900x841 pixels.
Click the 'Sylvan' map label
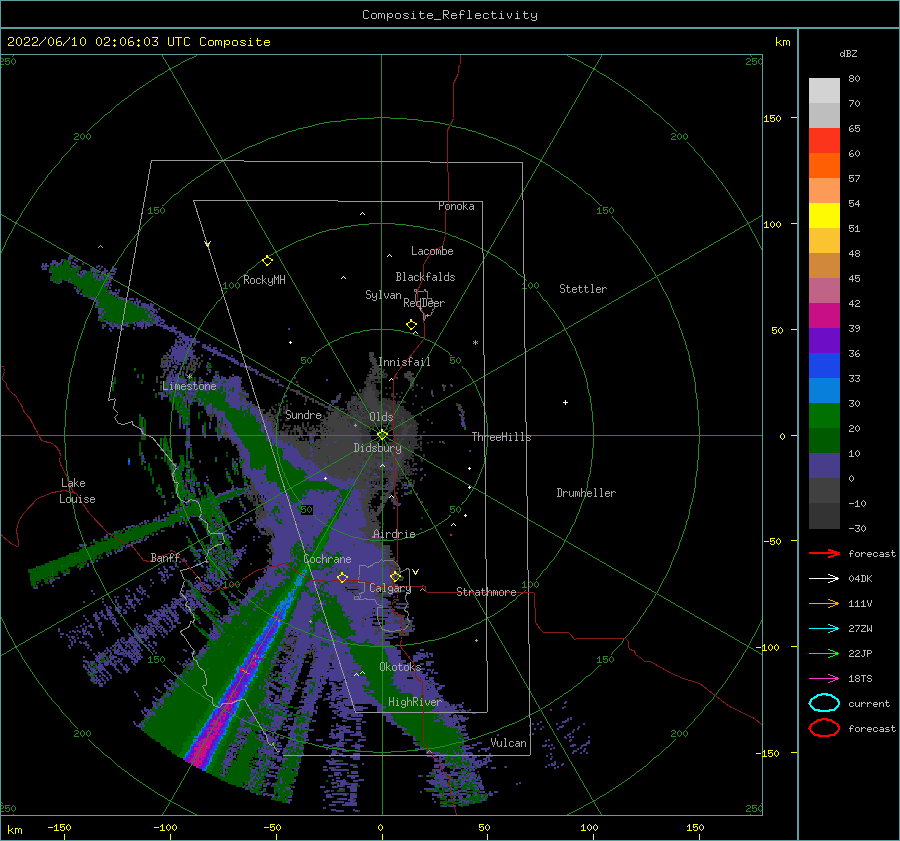click(x=383, y=295)
